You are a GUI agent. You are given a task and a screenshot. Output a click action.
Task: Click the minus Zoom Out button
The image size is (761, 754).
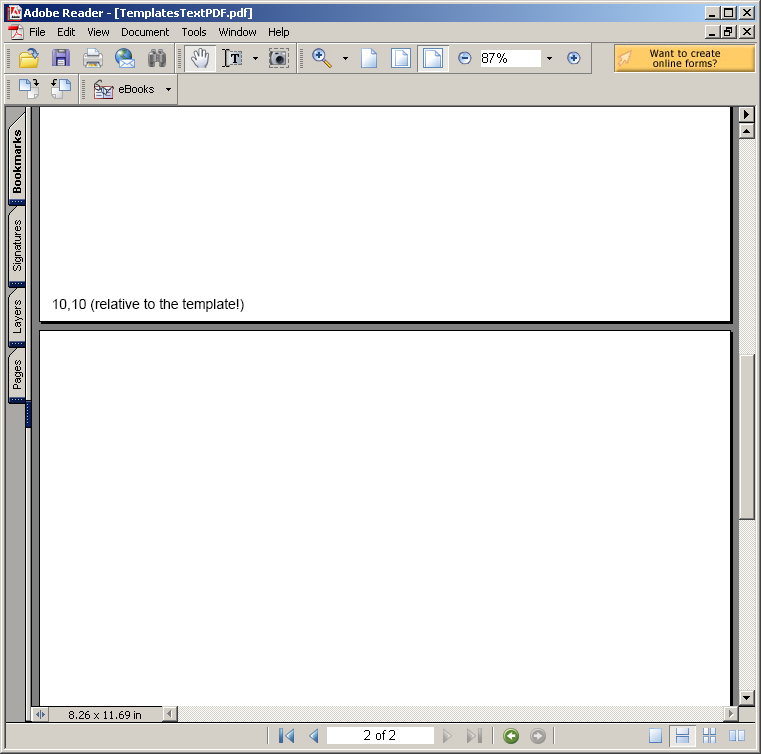pos(464,58)
